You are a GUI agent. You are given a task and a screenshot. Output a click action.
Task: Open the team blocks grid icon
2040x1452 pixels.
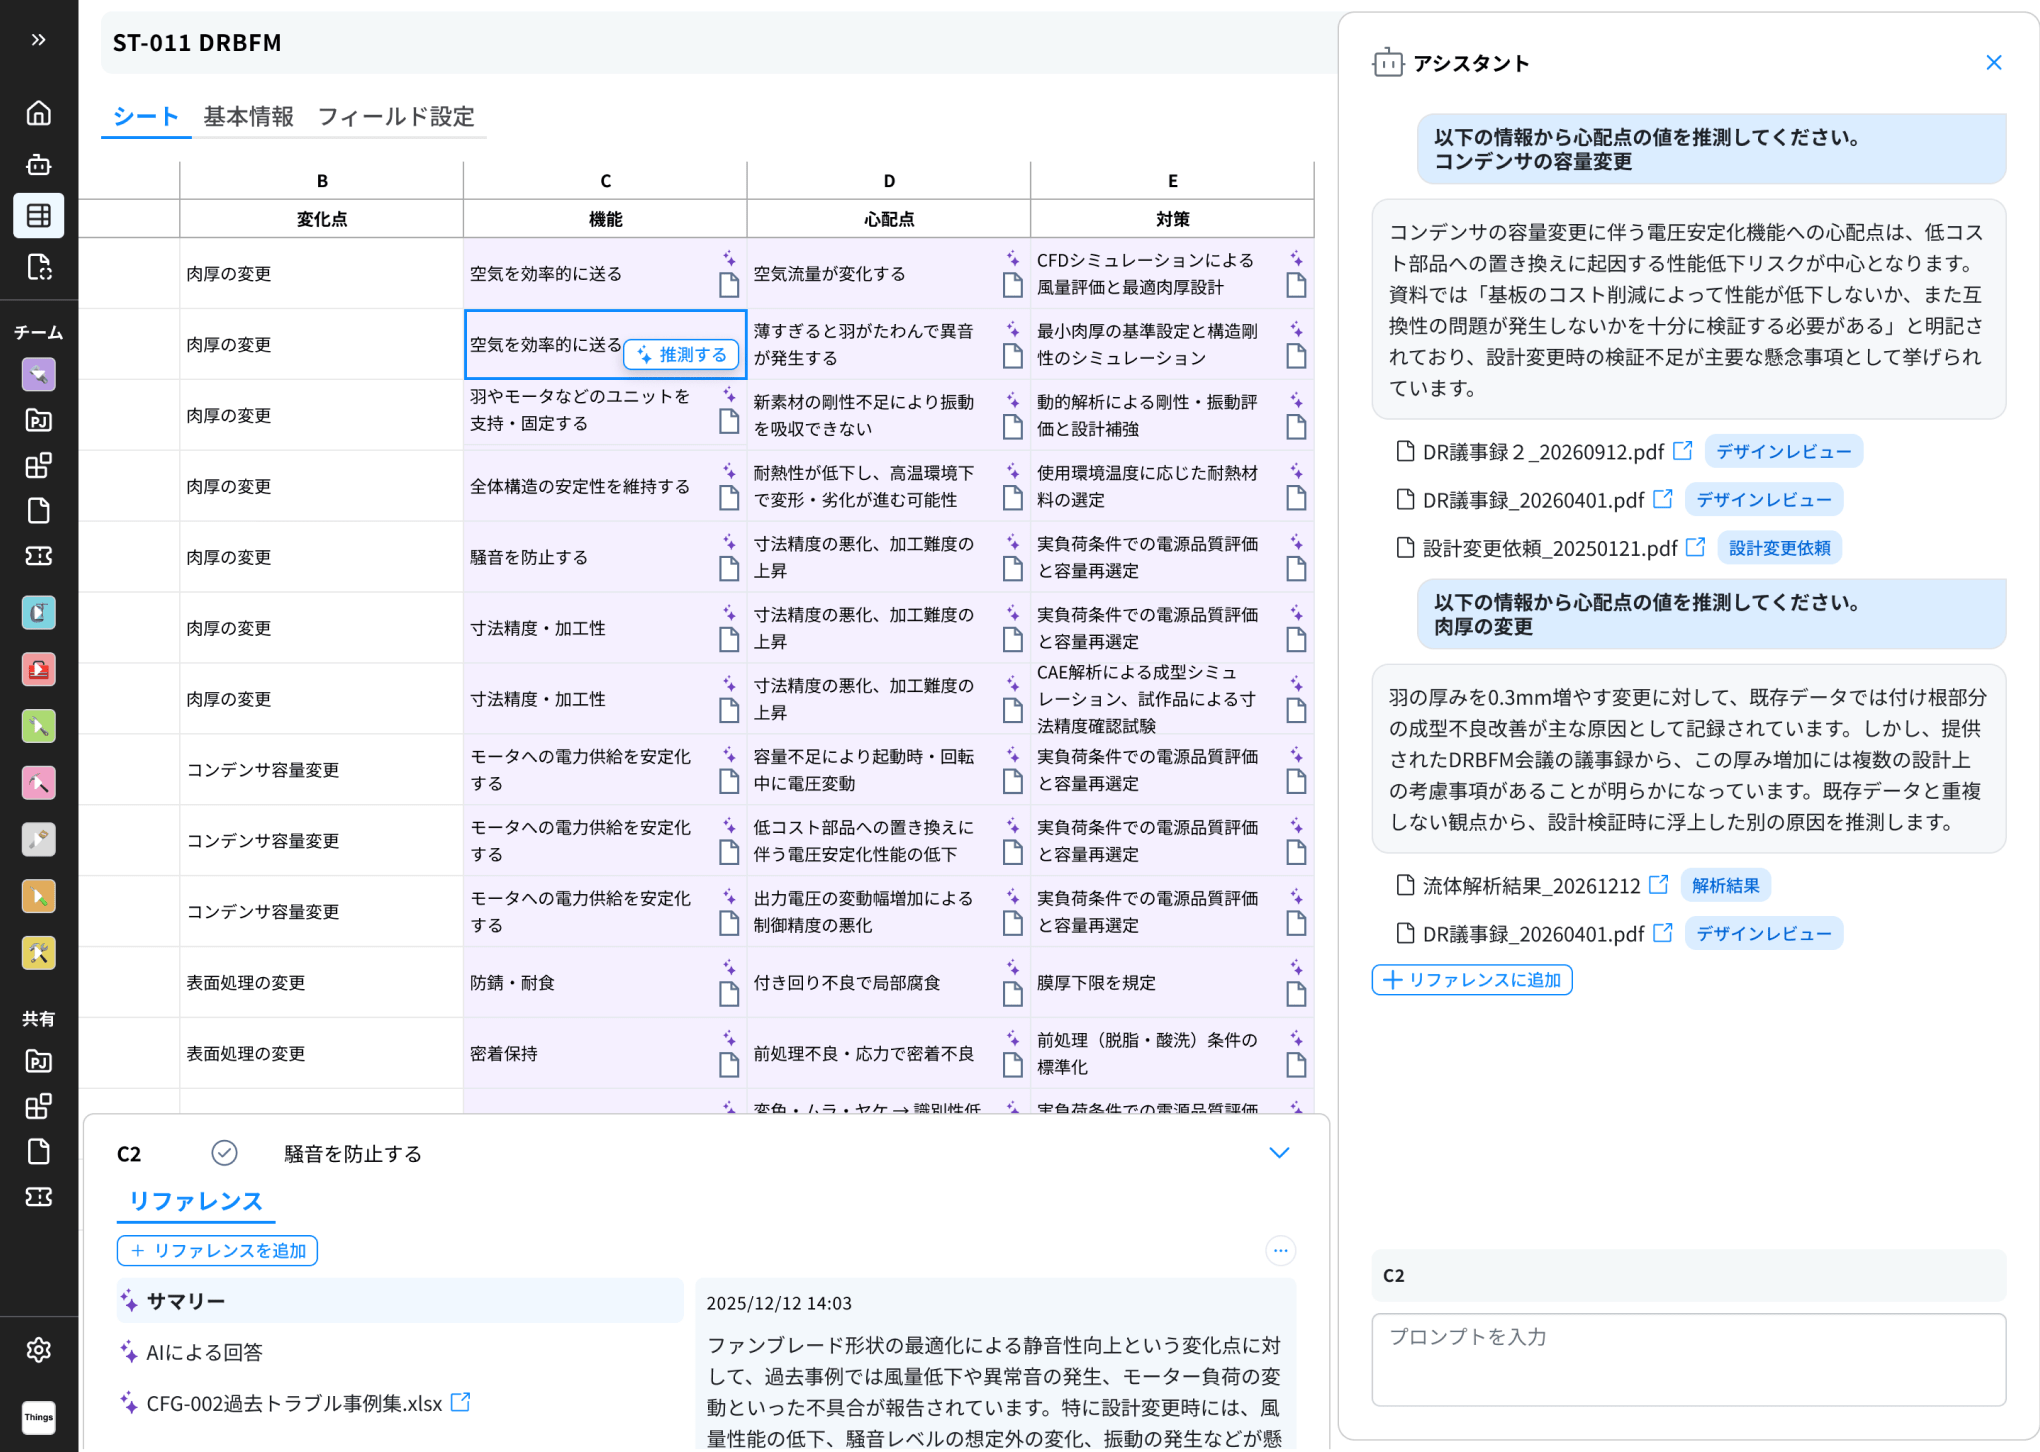(38, 465)
